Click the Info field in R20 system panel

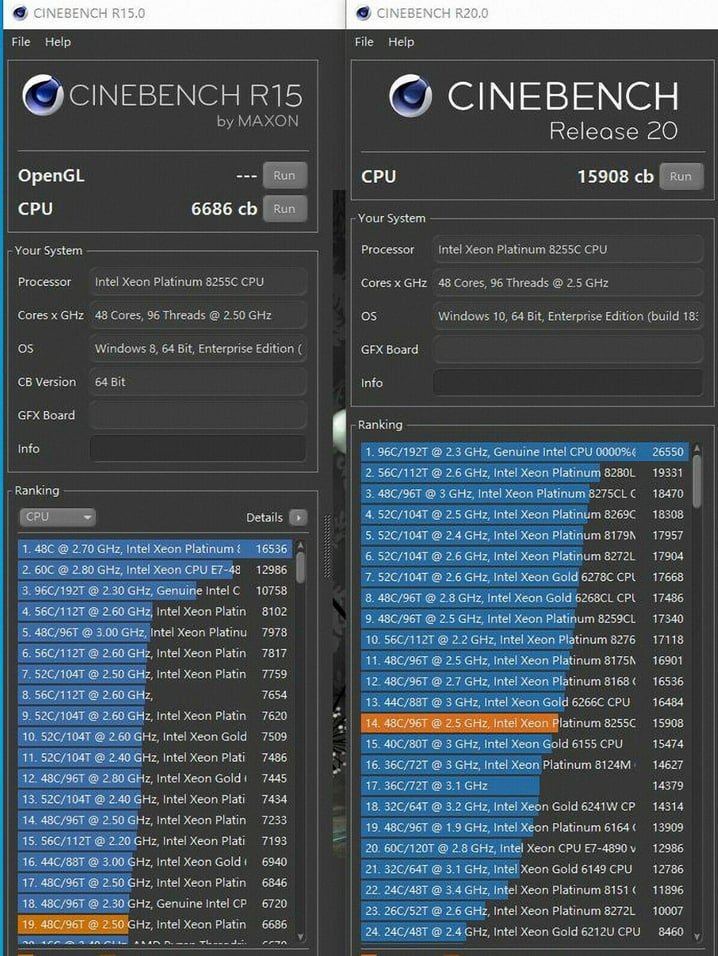click(x=567, y=383)
